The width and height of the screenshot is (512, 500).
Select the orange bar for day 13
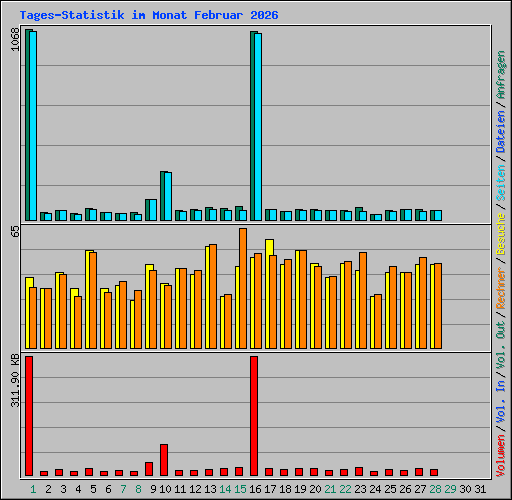pos(213,297)
